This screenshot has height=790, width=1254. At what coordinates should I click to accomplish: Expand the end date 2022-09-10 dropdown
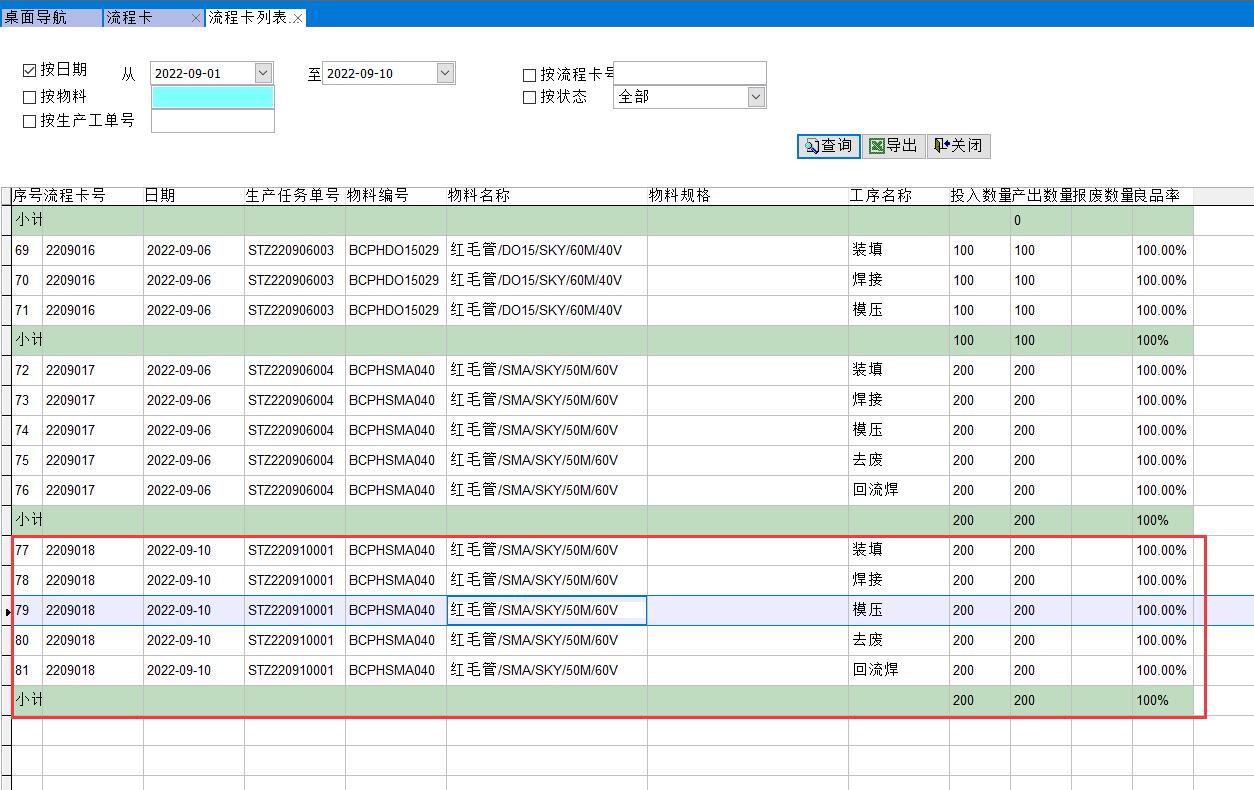tap(445, 73)
